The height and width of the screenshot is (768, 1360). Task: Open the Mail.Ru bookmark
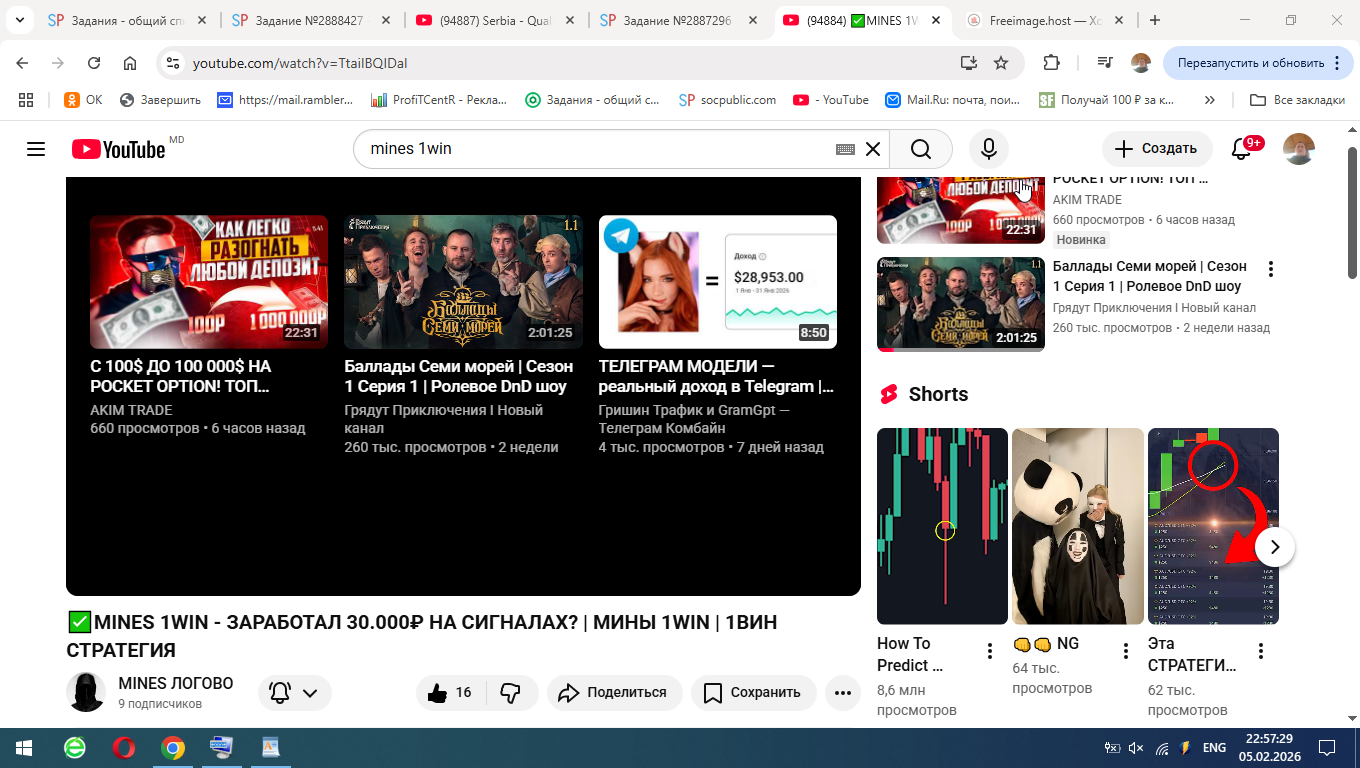[953, 100]
